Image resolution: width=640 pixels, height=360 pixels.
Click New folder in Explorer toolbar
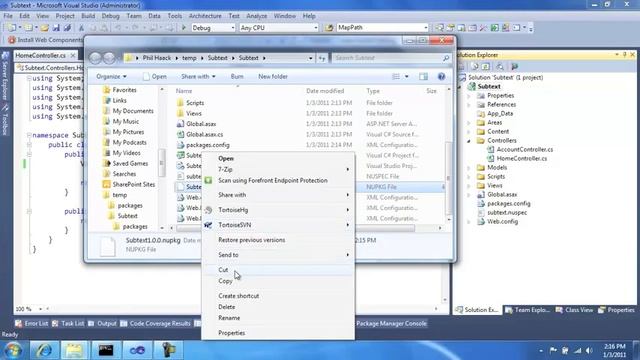273,76
